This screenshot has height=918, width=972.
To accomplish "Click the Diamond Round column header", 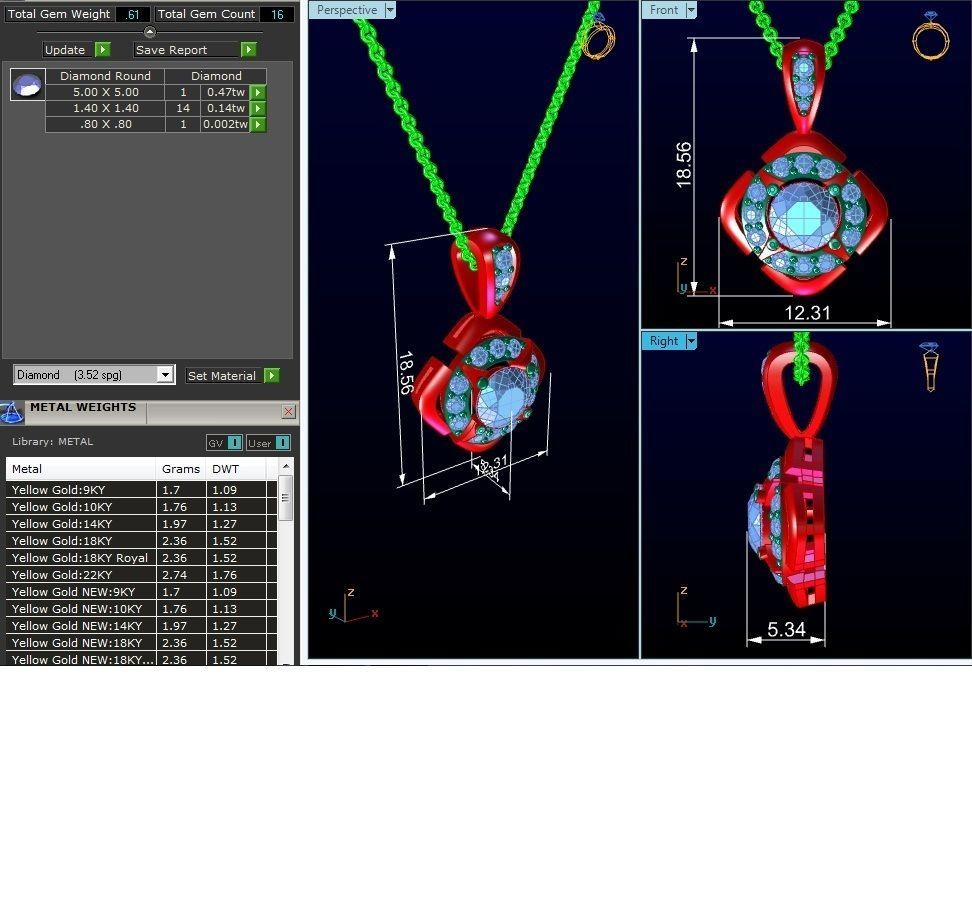I will point(105,76).
